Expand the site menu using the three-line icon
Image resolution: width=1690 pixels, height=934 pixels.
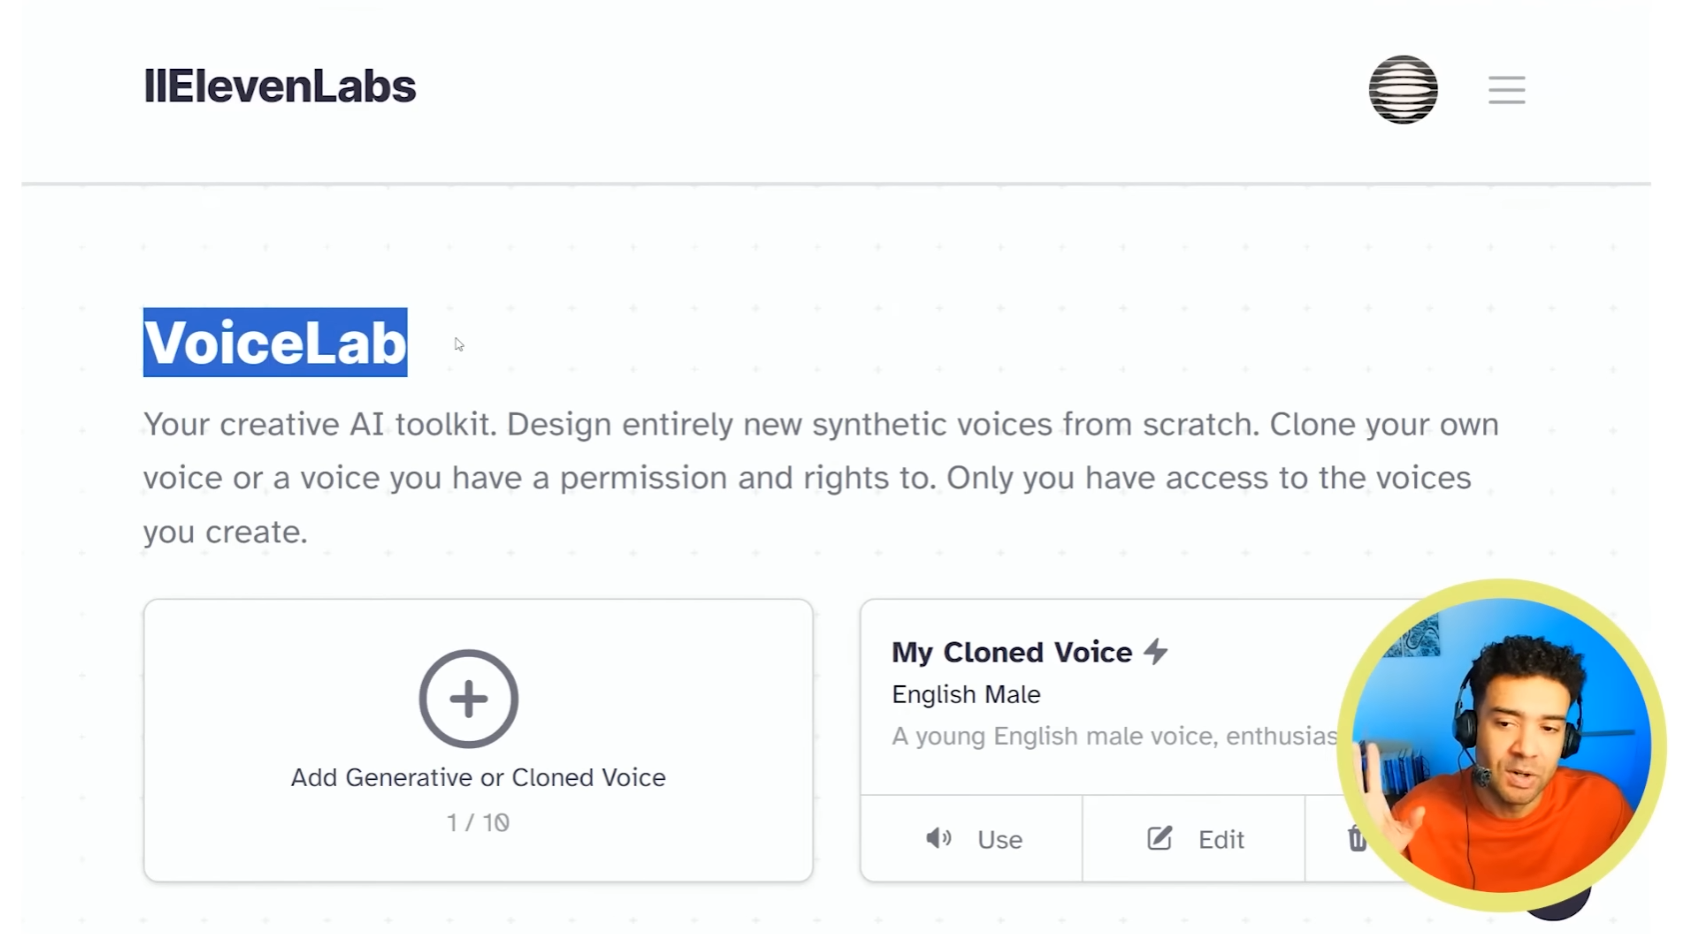pos(1506,90)
